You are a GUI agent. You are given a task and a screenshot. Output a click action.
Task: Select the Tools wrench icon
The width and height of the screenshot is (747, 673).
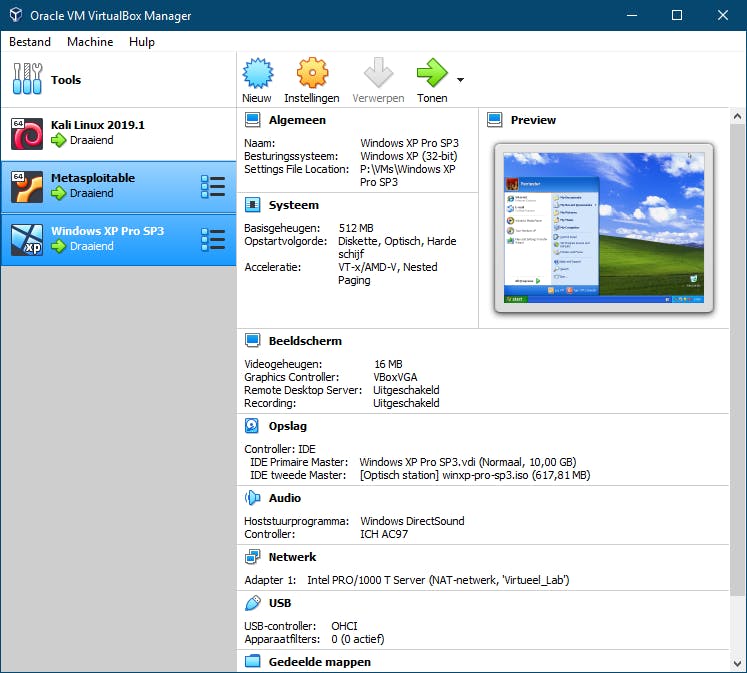[x=27, y=79]
